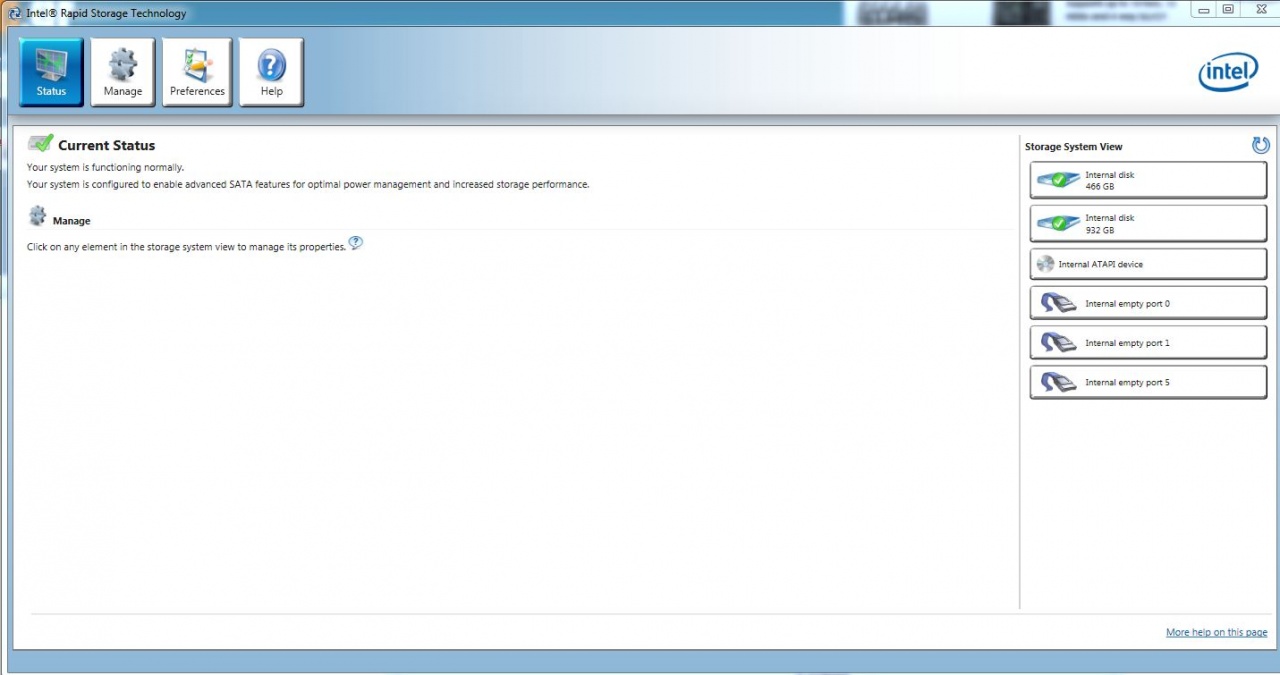Select Internal empty port 5
Image resolution: width=1280 pixels, height=675 pixels.
click(x=1148, y=382)
